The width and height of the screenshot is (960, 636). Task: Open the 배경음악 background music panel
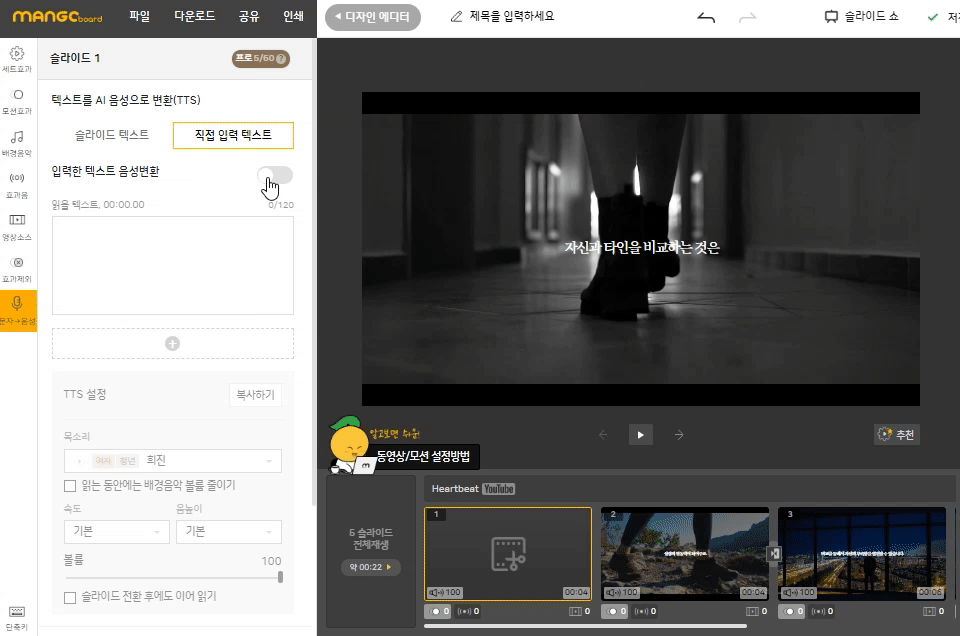[17, 144]
